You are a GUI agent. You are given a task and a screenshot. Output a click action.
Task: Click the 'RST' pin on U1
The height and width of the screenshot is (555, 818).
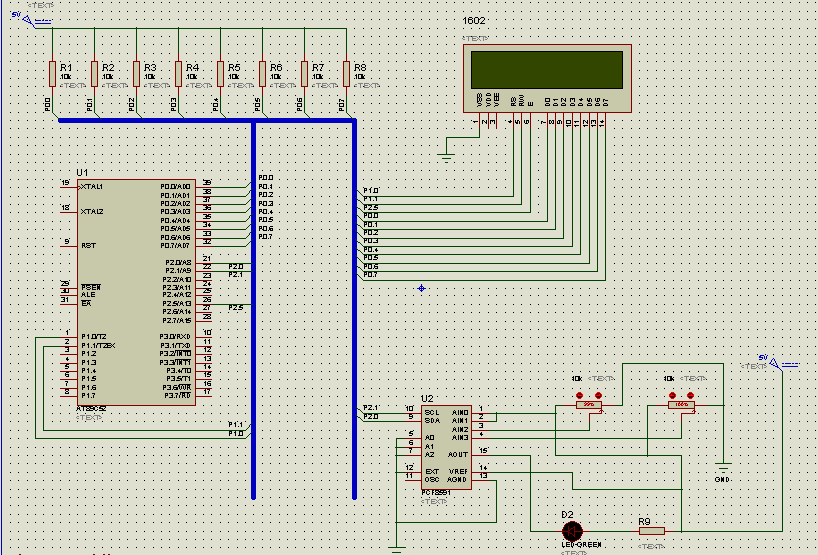coord(89,246)
